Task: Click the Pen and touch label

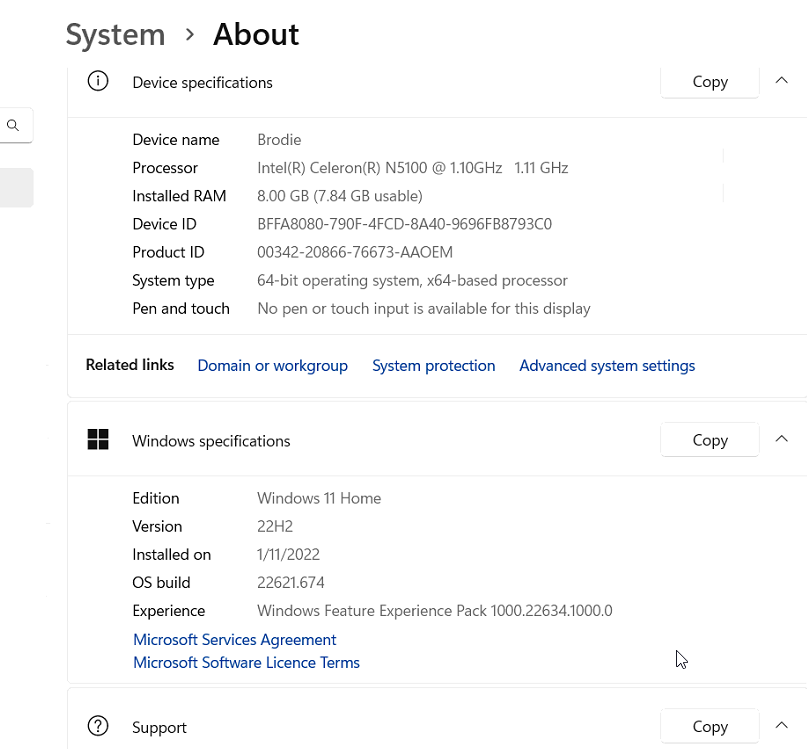Action: pos(181,309)
